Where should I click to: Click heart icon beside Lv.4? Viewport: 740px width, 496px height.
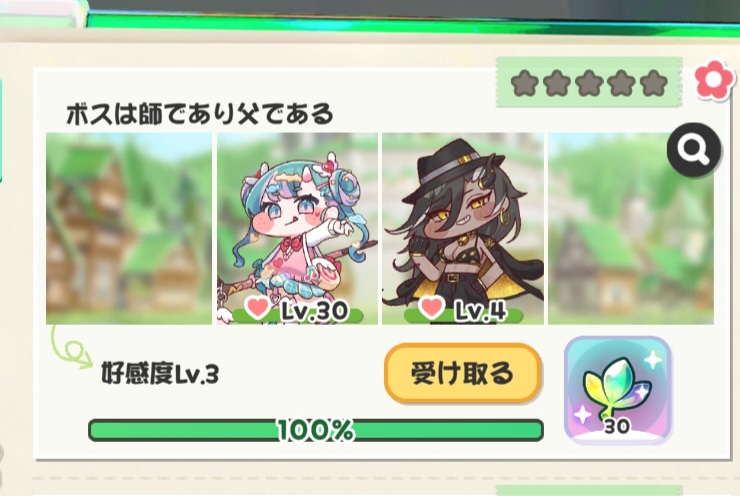click(431, 307)
